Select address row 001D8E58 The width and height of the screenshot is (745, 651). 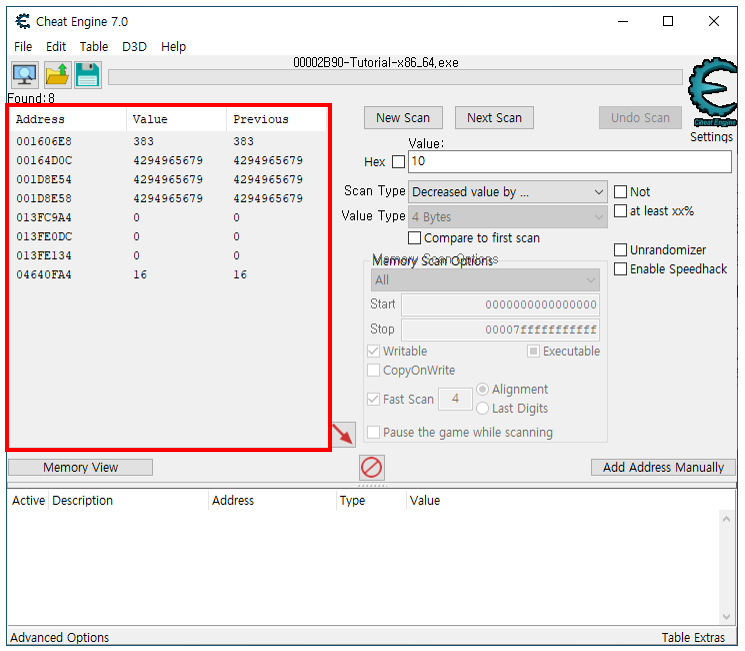point(169,198)
